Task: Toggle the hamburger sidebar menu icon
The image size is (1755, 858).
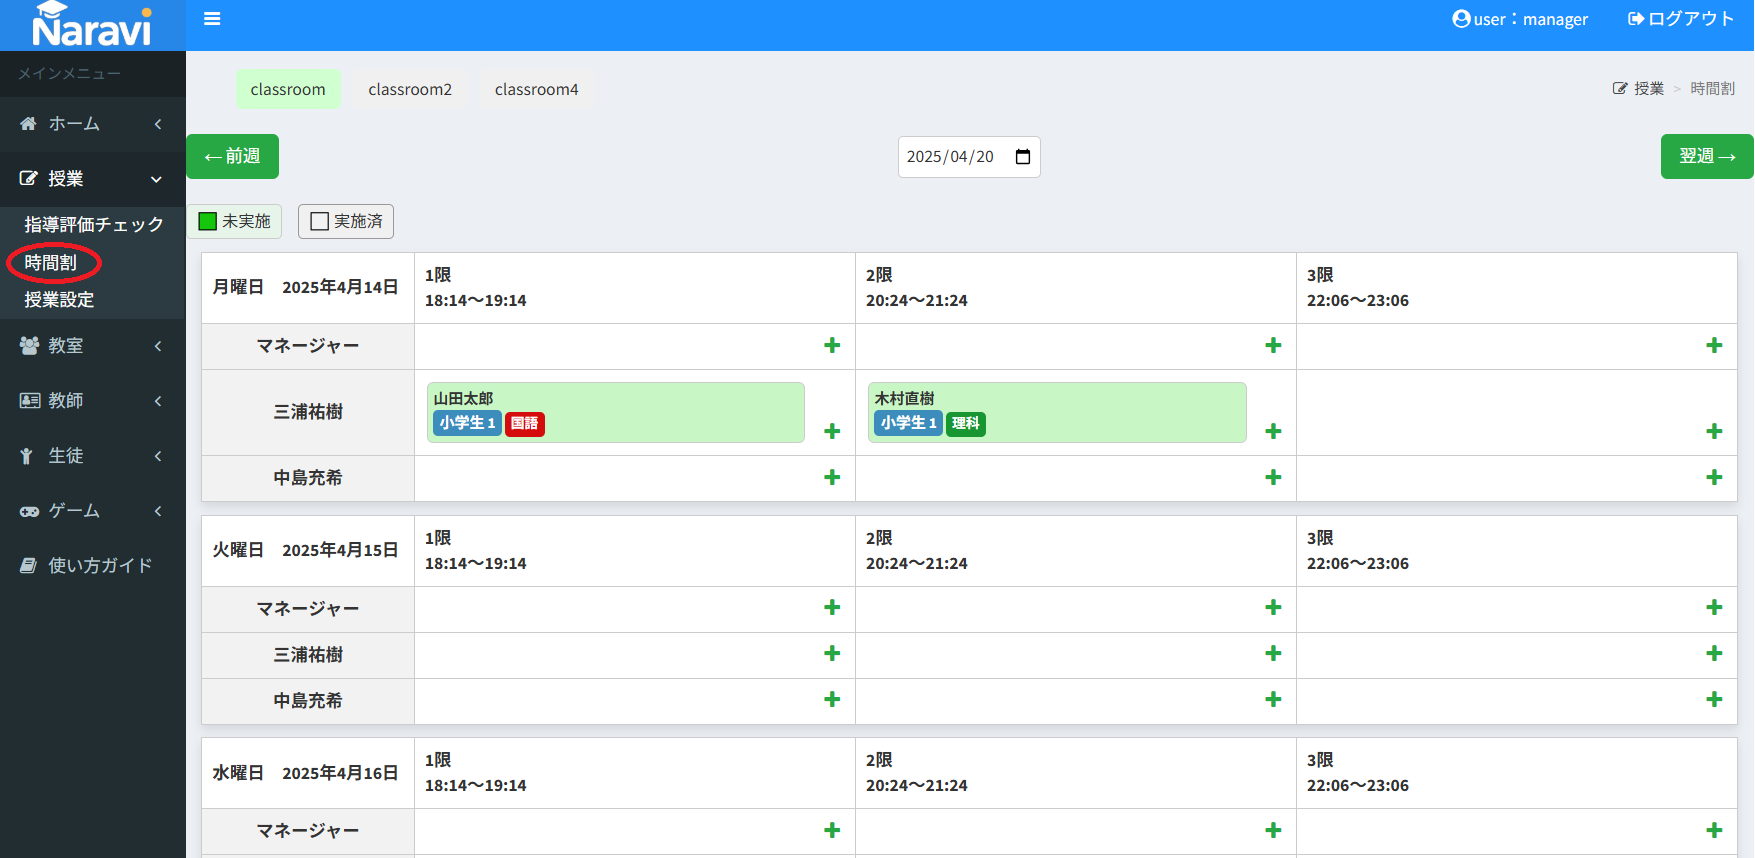Action: click(212, 19)
